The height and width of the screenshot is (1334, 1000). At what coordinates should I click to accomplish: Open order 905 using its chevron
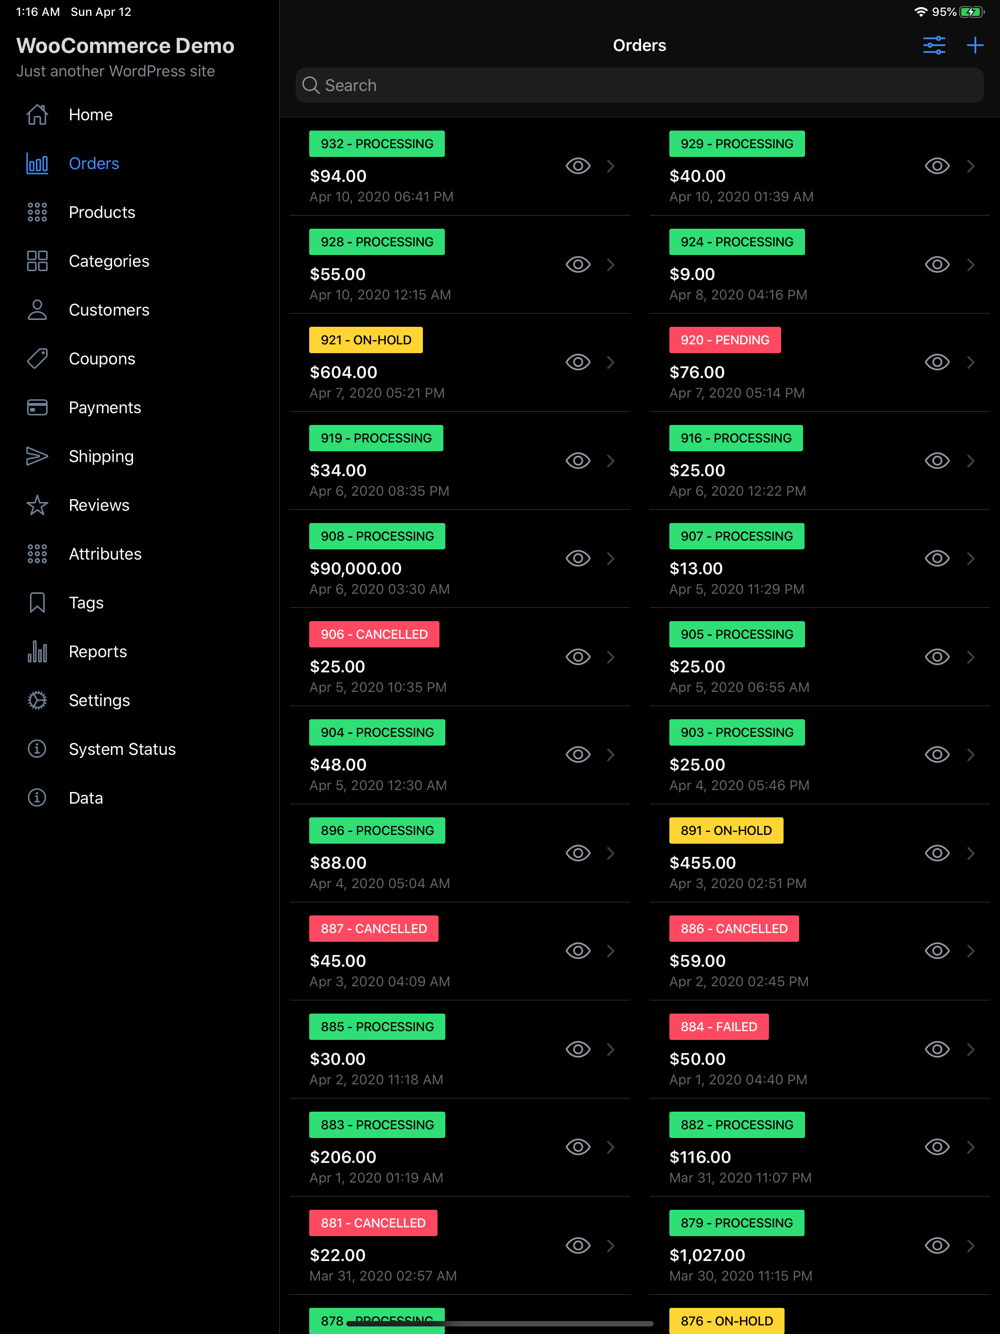click(970, 657)
